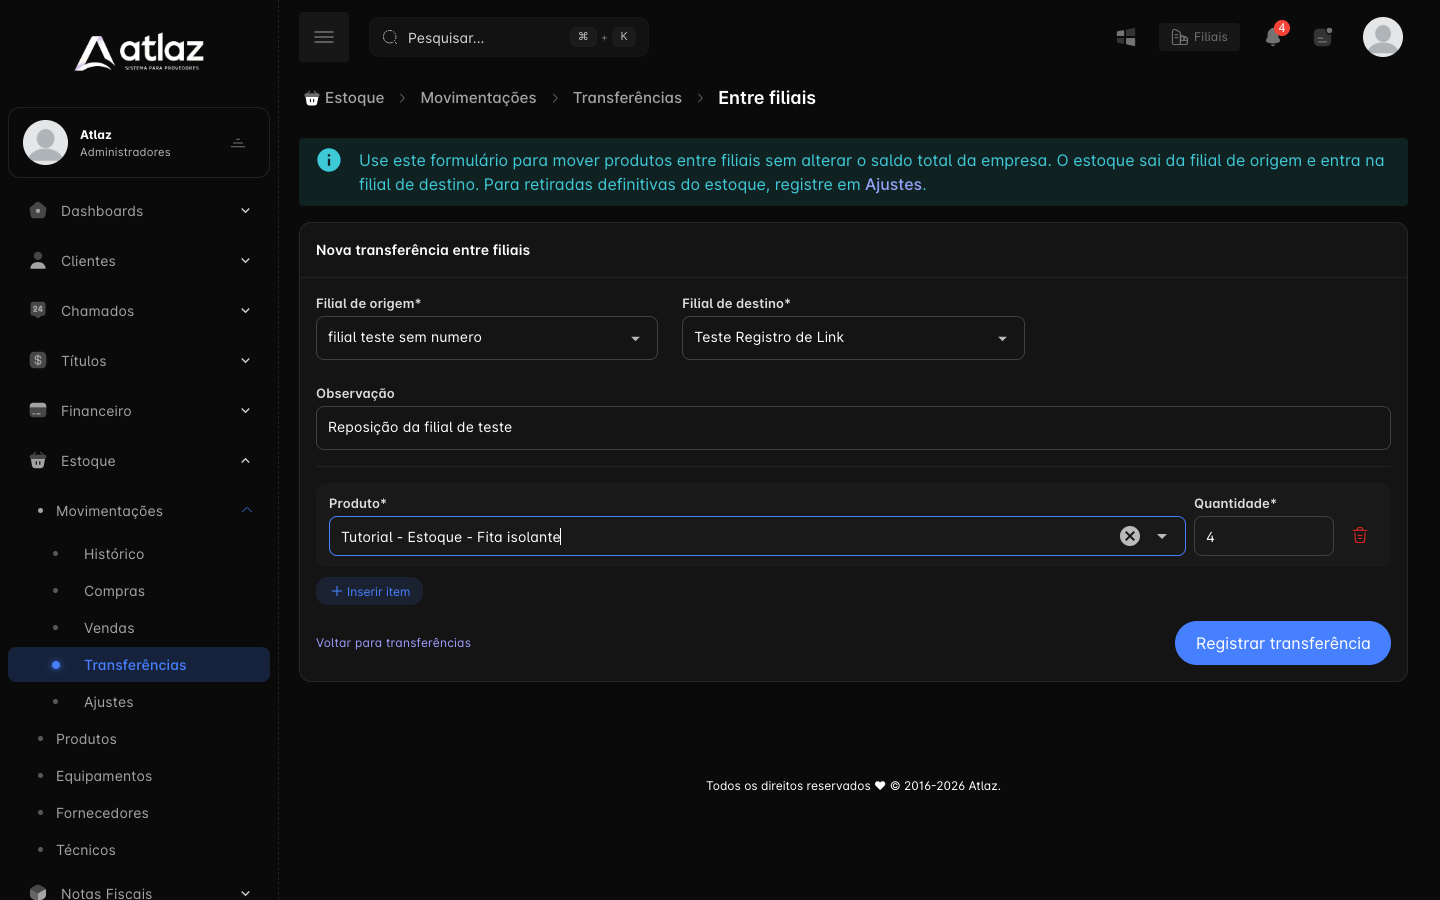The height and width of the screenshot is (900, 1440).
Task: Click the Atlaz profile menu icon
Action: click(x=238, y=143)
